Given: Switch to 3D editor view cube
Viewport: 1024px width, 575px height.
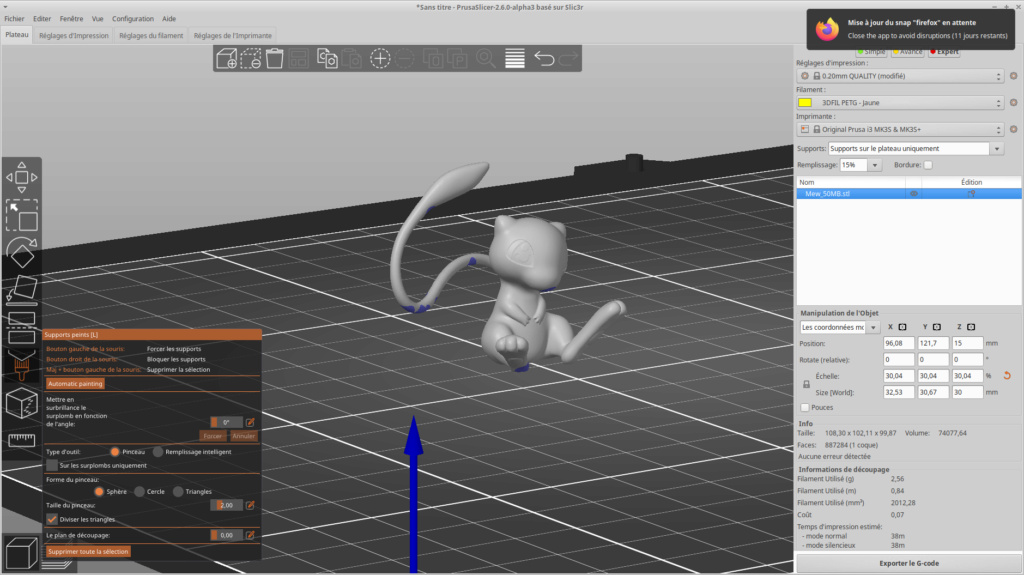Looking at the screenshot, I should (22, 553).
